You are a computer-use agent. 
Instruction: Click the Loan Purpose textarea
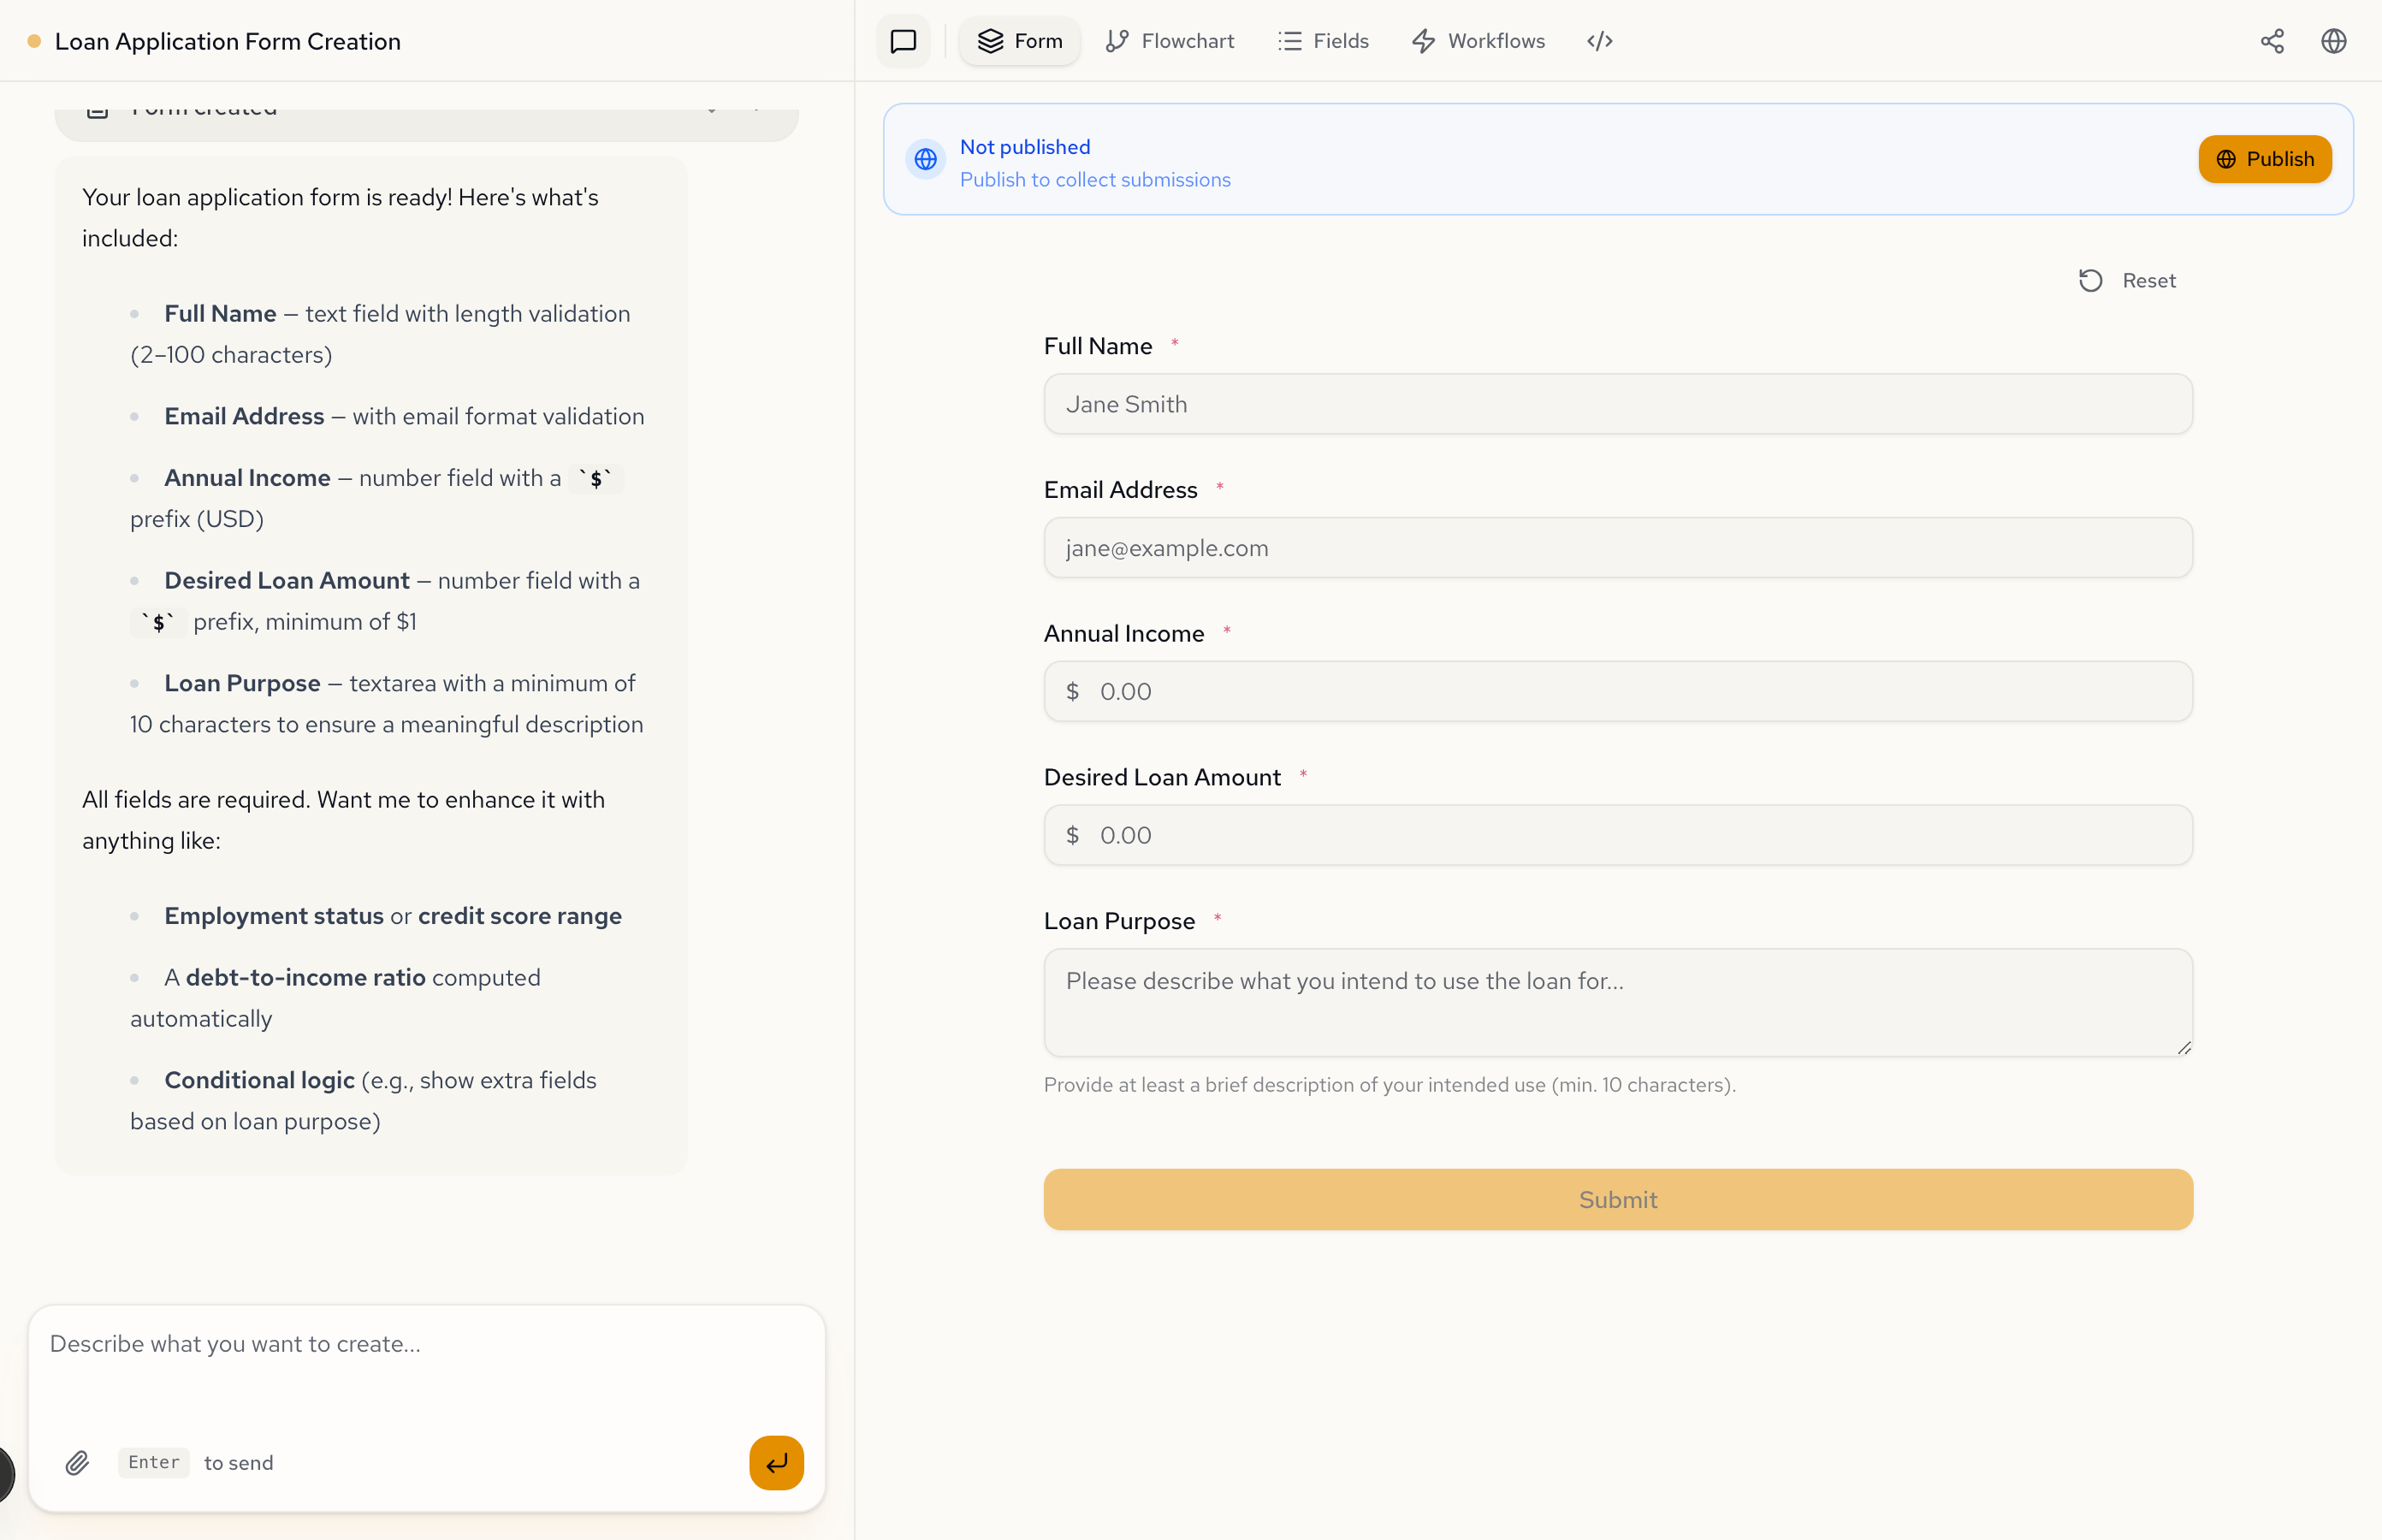pos(1617,1001)
